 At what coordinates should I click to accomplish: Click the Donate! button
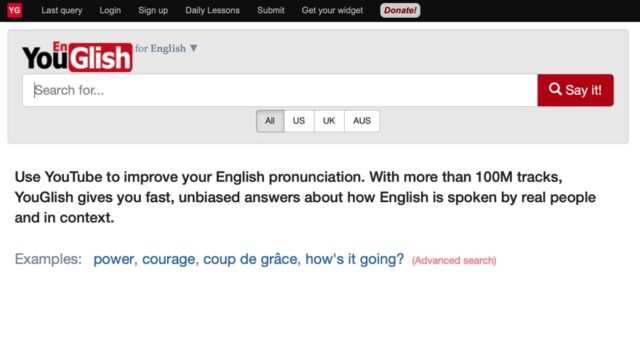(x=400, y=11)
